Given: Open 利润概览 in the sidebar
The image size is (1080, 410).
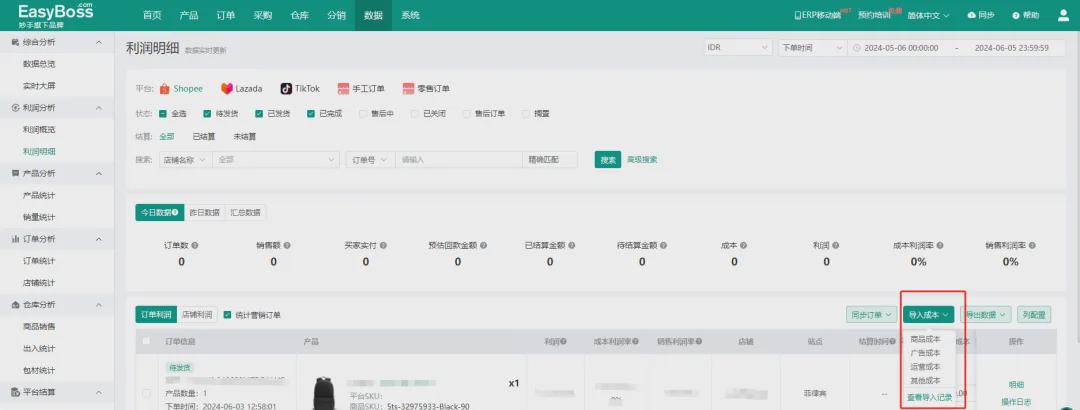Looking at the screenshot, I should (39, 130).
